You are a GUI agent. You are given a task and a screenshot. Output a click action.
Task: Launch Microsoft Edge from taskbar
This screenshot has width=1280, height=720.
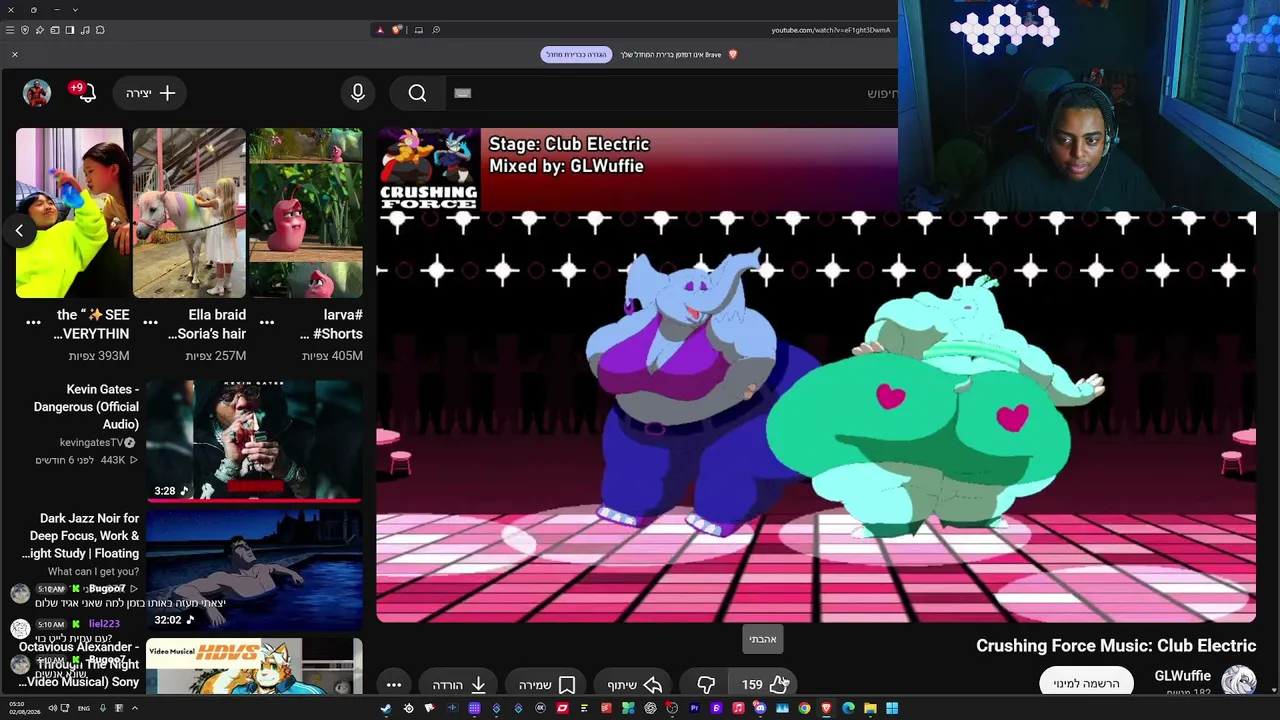[848, 708]
